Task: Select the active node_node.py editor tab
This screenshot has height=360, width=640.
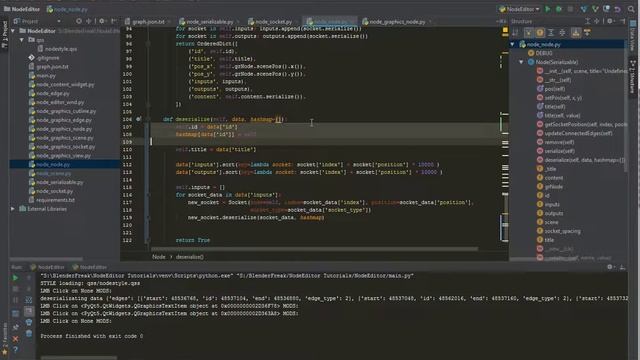Action: tap(330, 22)
